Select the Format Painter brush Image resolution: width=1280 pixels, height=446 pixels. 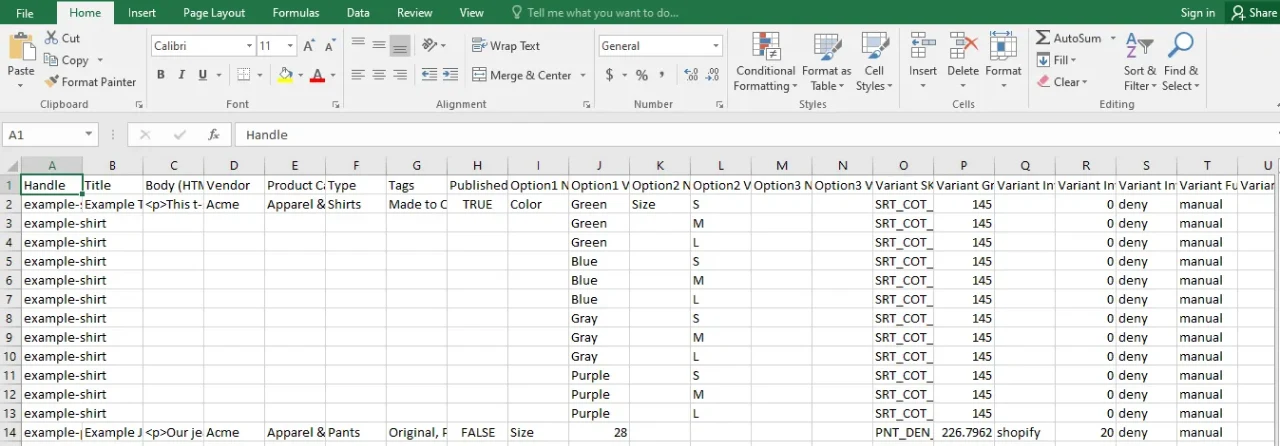[x=51, y=82]
